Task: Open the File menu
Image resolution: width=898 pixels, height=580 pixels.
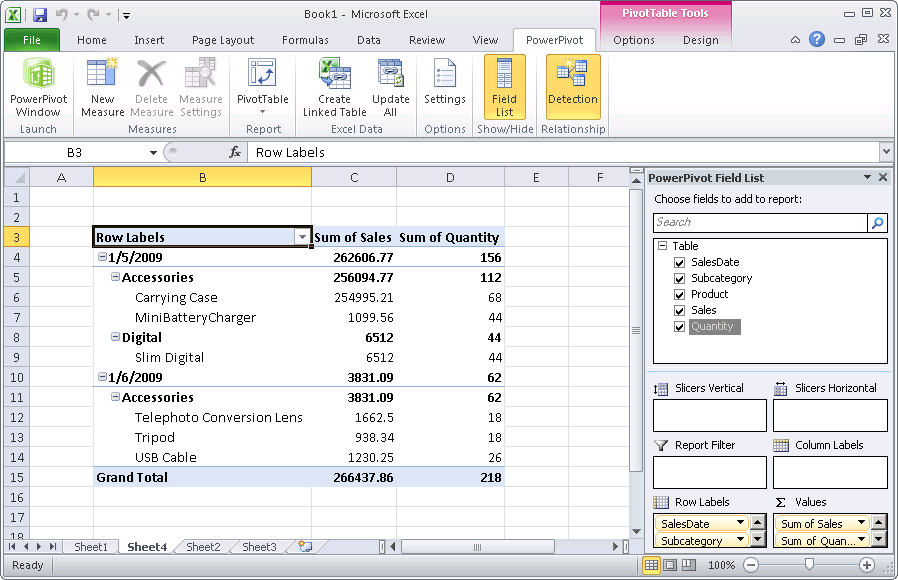Action: (32, 40)
